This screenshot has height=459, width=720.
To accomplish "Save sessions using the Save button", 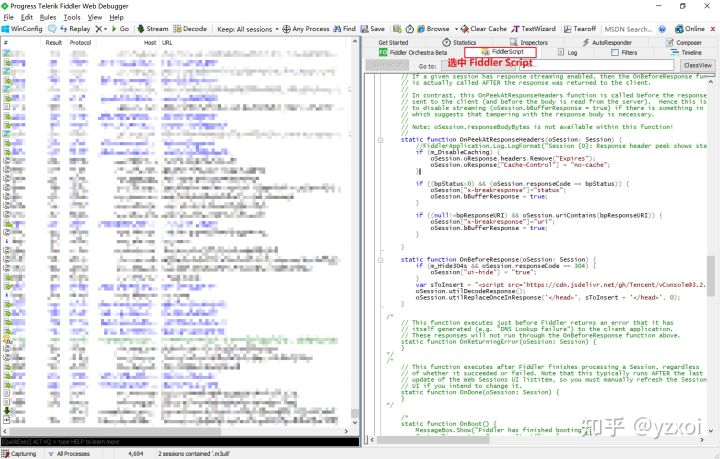I will click(x=373, y=28).
